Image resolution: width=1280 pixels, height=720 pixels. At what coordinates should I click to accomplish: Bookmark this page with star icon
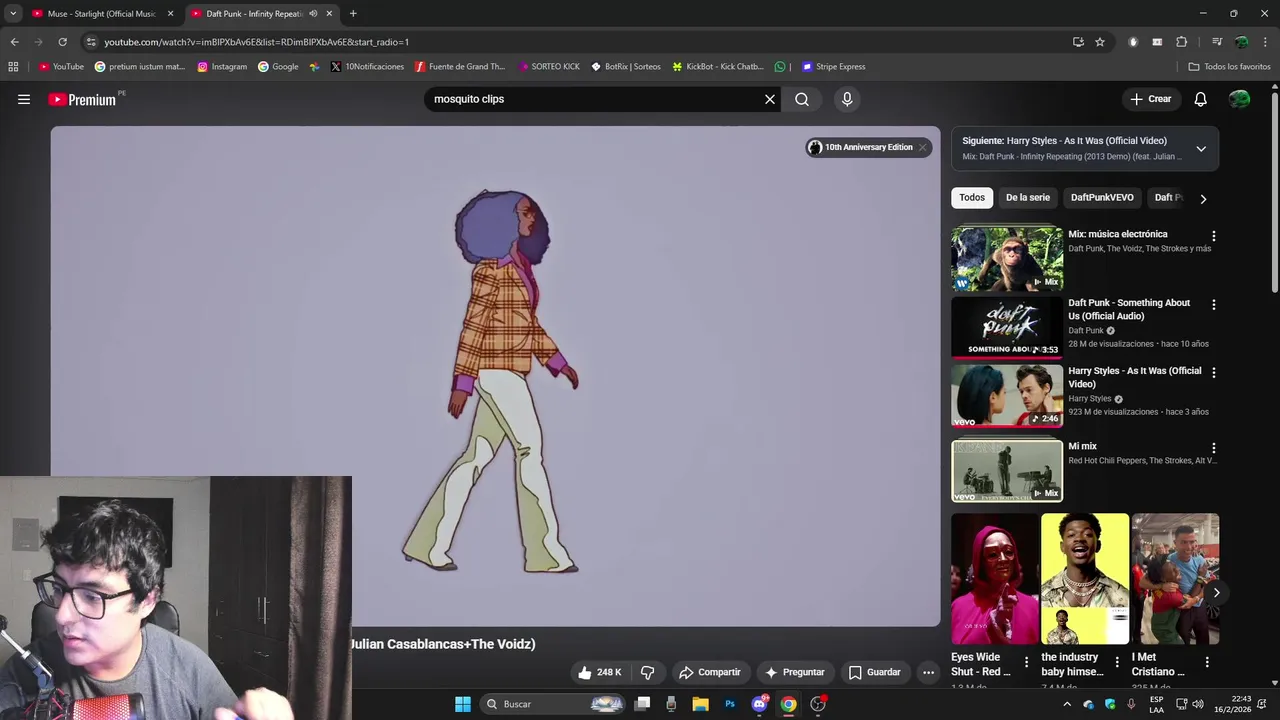pos(1100,42)
